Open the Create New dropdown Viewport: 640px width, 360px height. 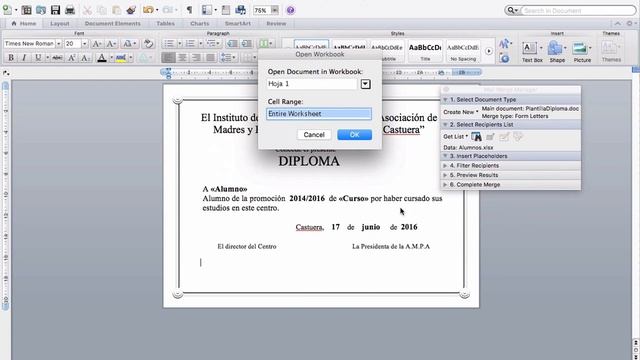460,112
